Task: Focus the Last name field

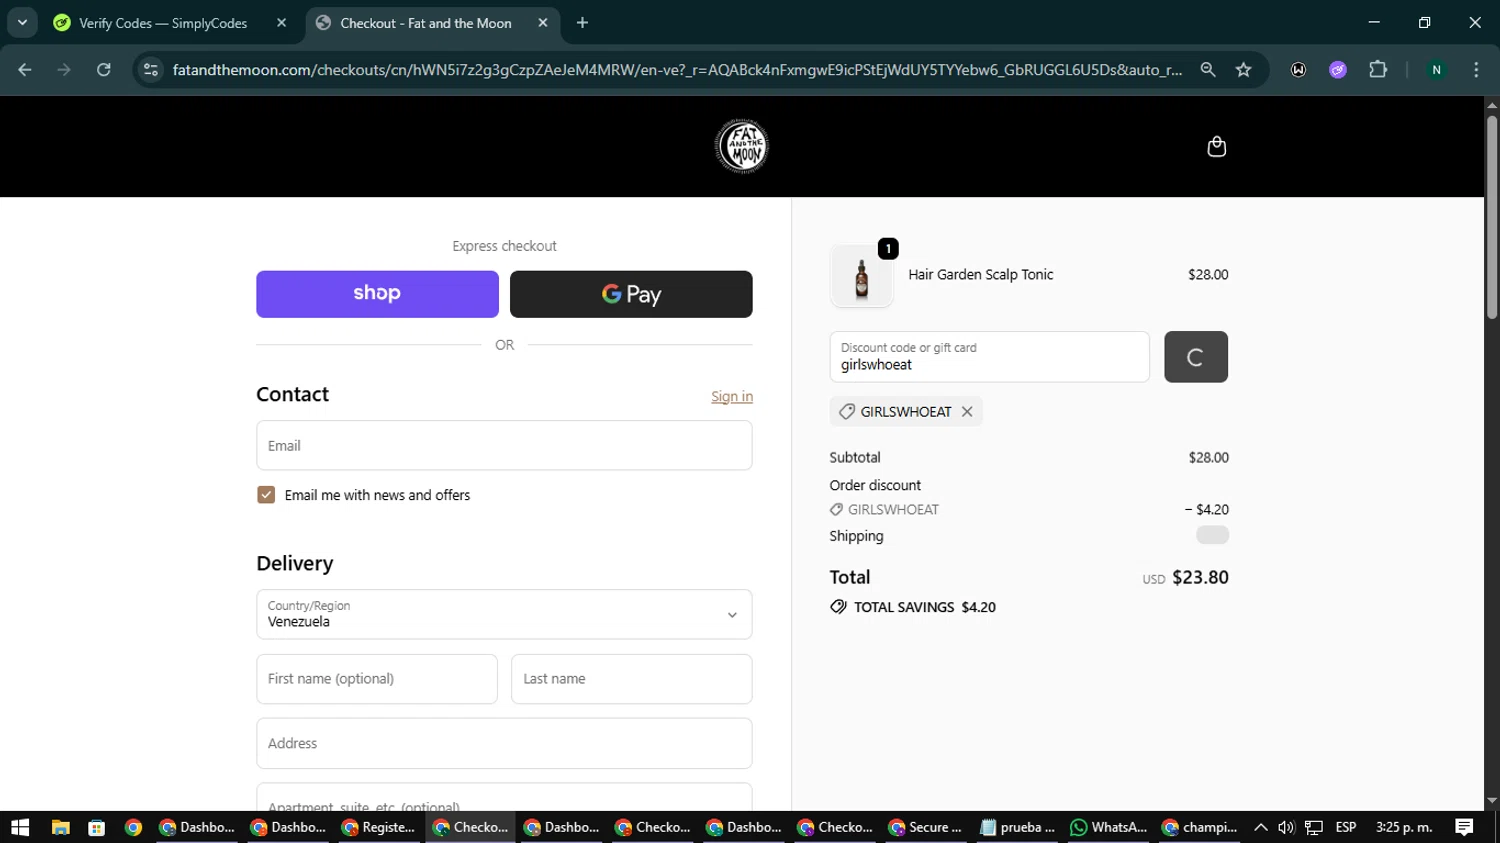Action: [x=632, y=679]
